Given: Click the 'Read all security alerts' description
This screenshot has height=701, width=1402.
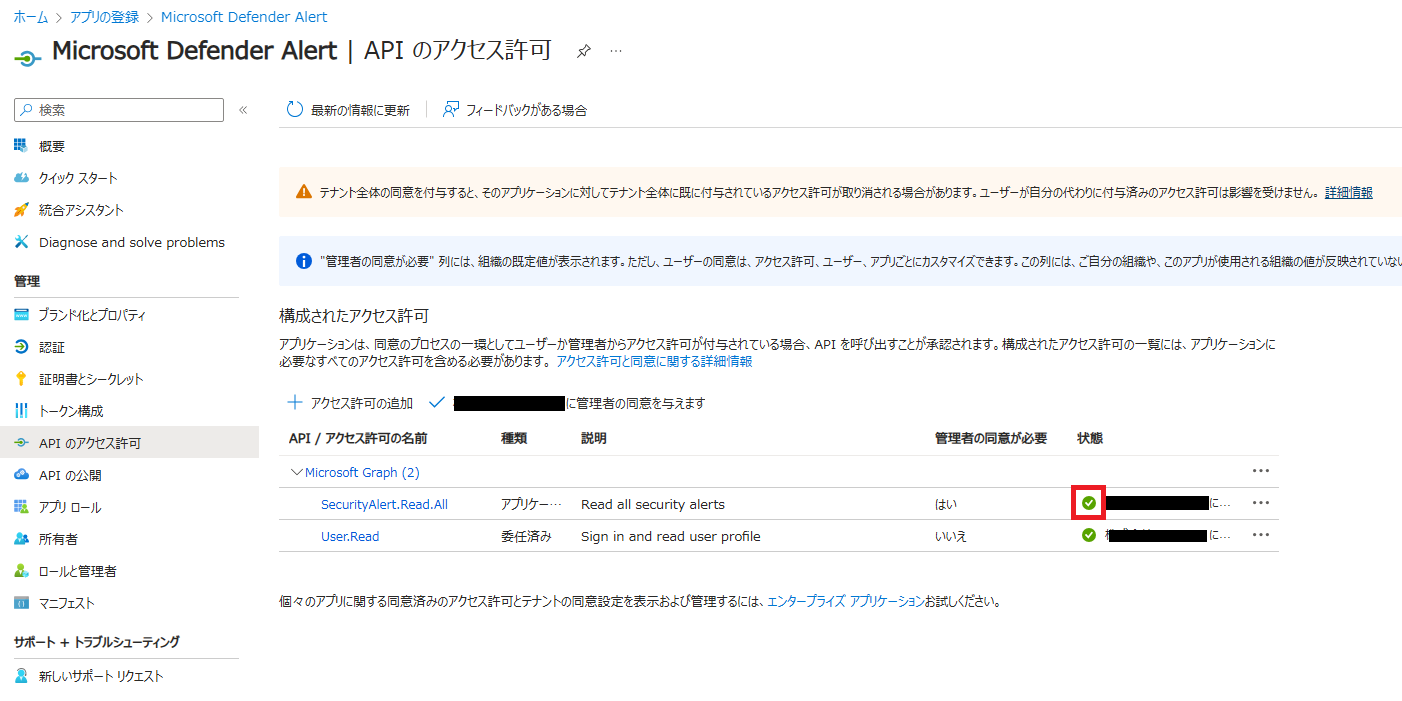Looking at the screenshot, I should tap(653, 504).
